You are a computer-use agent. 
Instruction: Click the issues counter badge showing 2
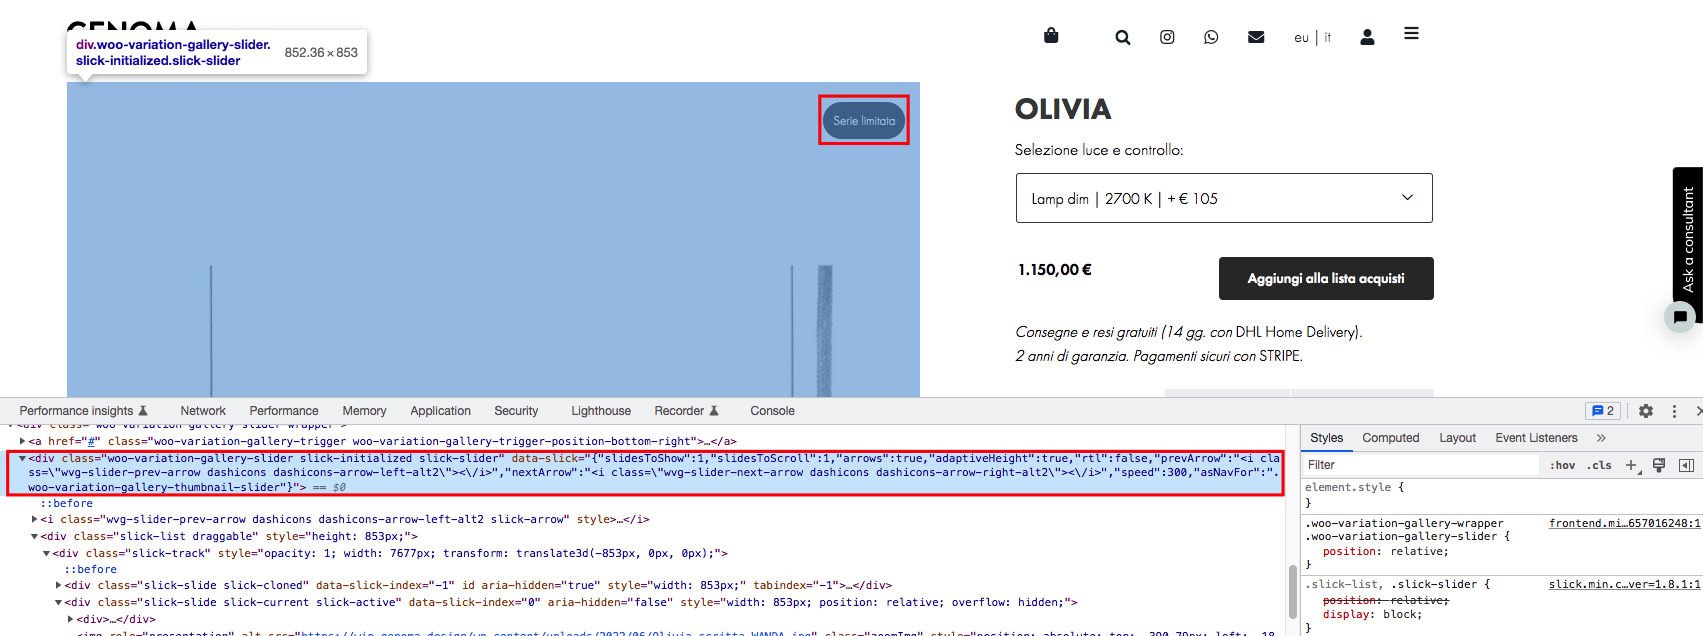click(1603, 411)
